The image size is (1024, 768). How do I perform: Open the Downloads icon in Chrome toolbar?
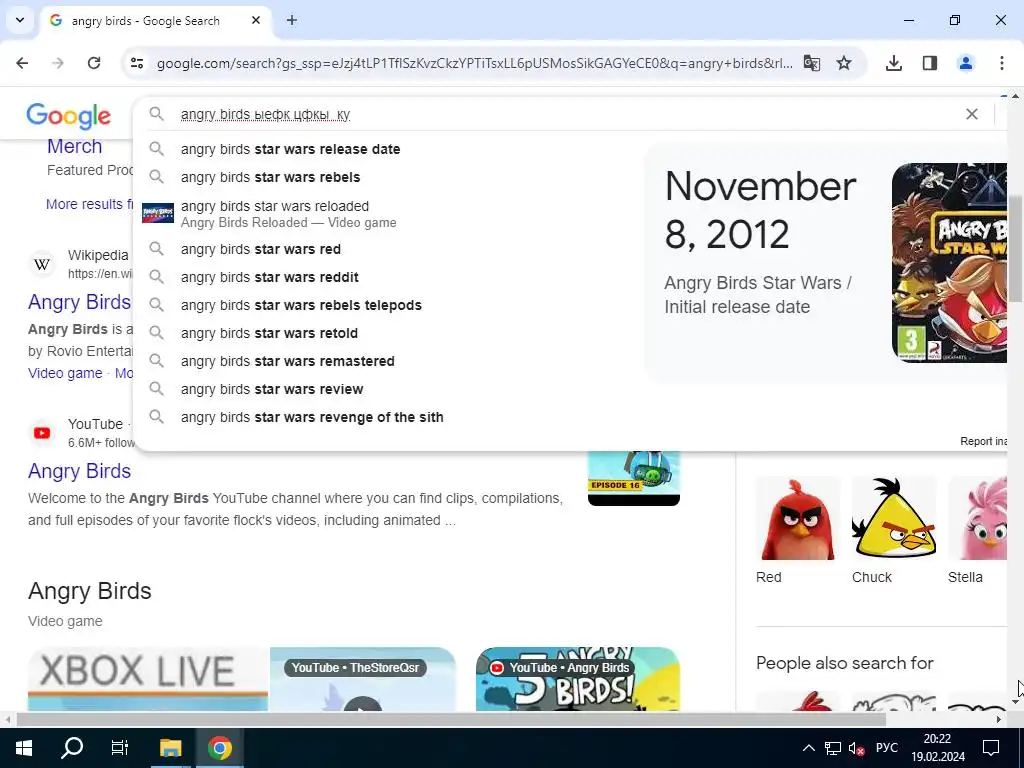(894, 63)
